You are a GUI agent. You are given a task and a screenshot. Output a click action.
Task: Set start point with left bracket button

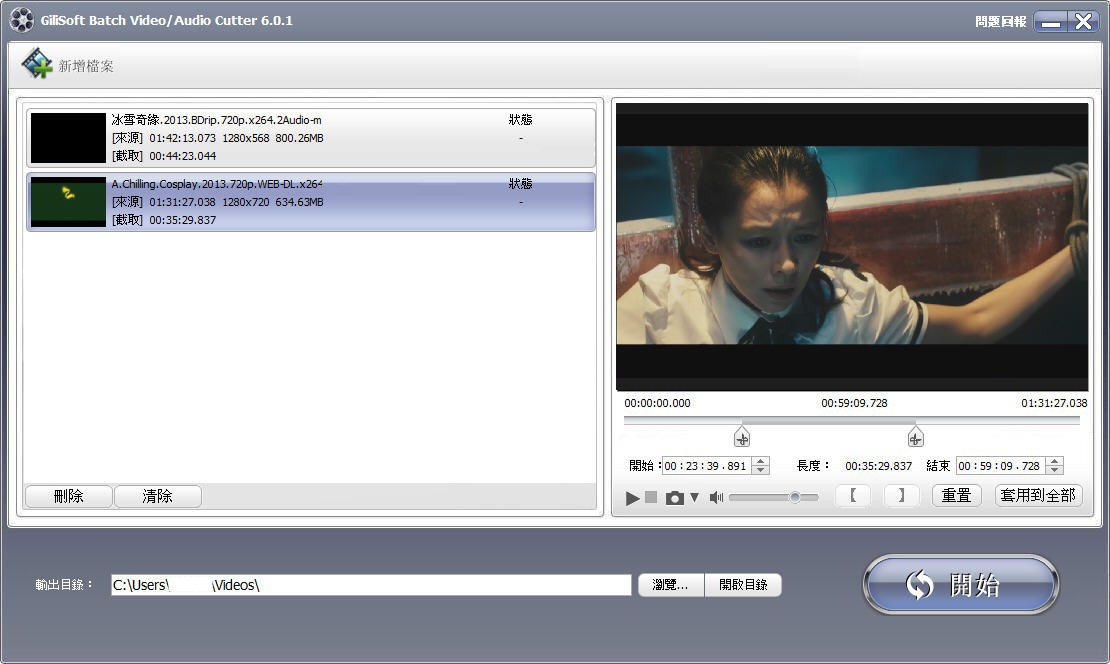853,496
